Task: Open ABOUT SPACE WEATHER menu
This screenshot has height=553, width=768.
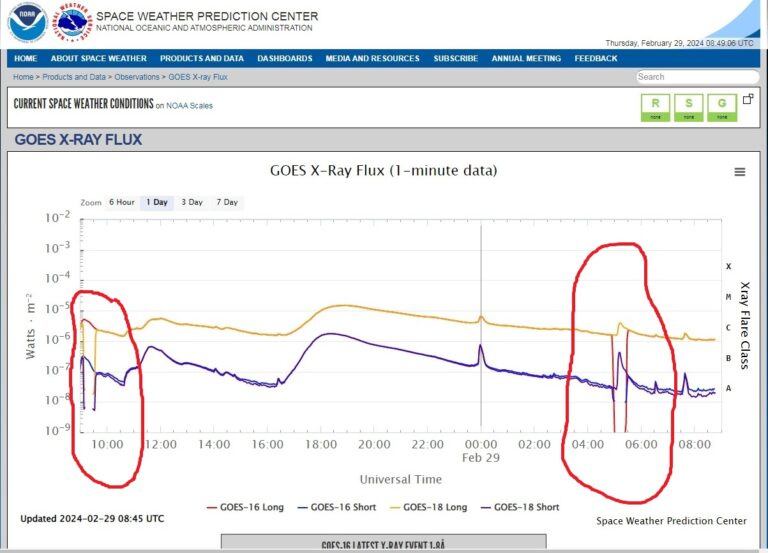Action: tap(98, 58)
